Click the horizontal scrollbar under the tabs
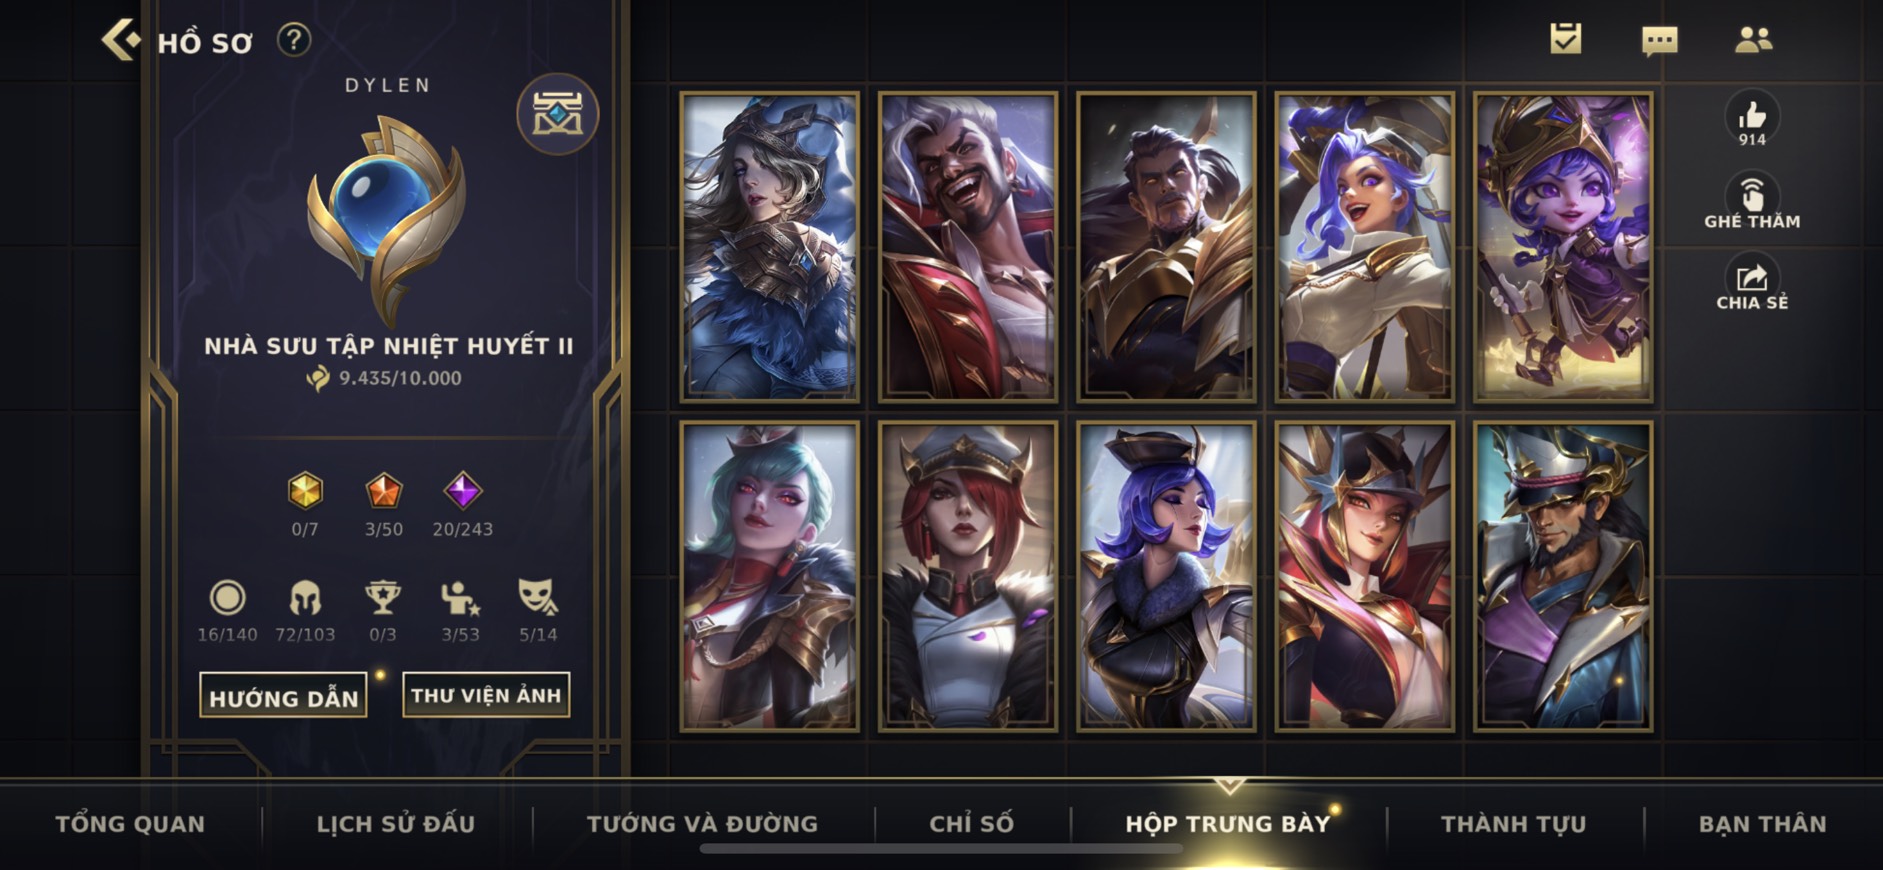This screenshot has width=1883, height=870. tap(941, 849)
